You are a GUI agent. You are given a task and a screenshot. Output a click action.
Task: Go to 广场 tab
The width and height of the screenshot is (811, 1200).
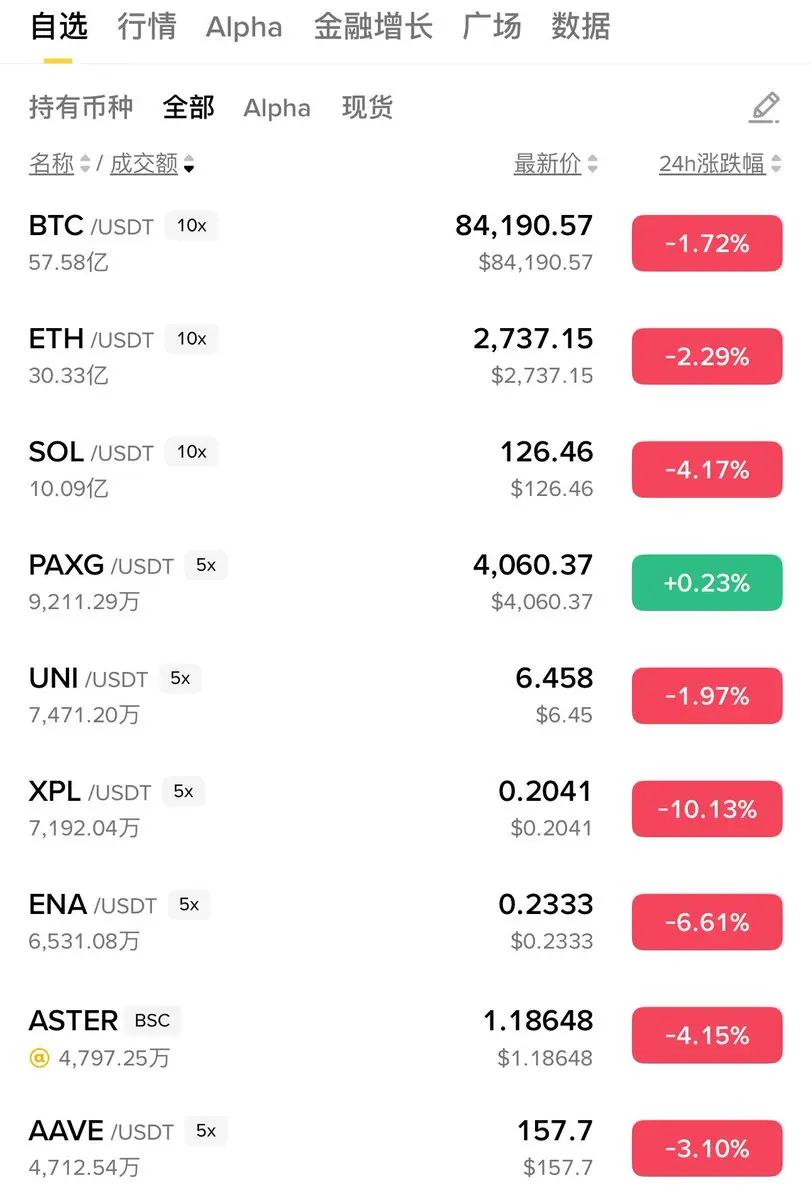(491, 27)
